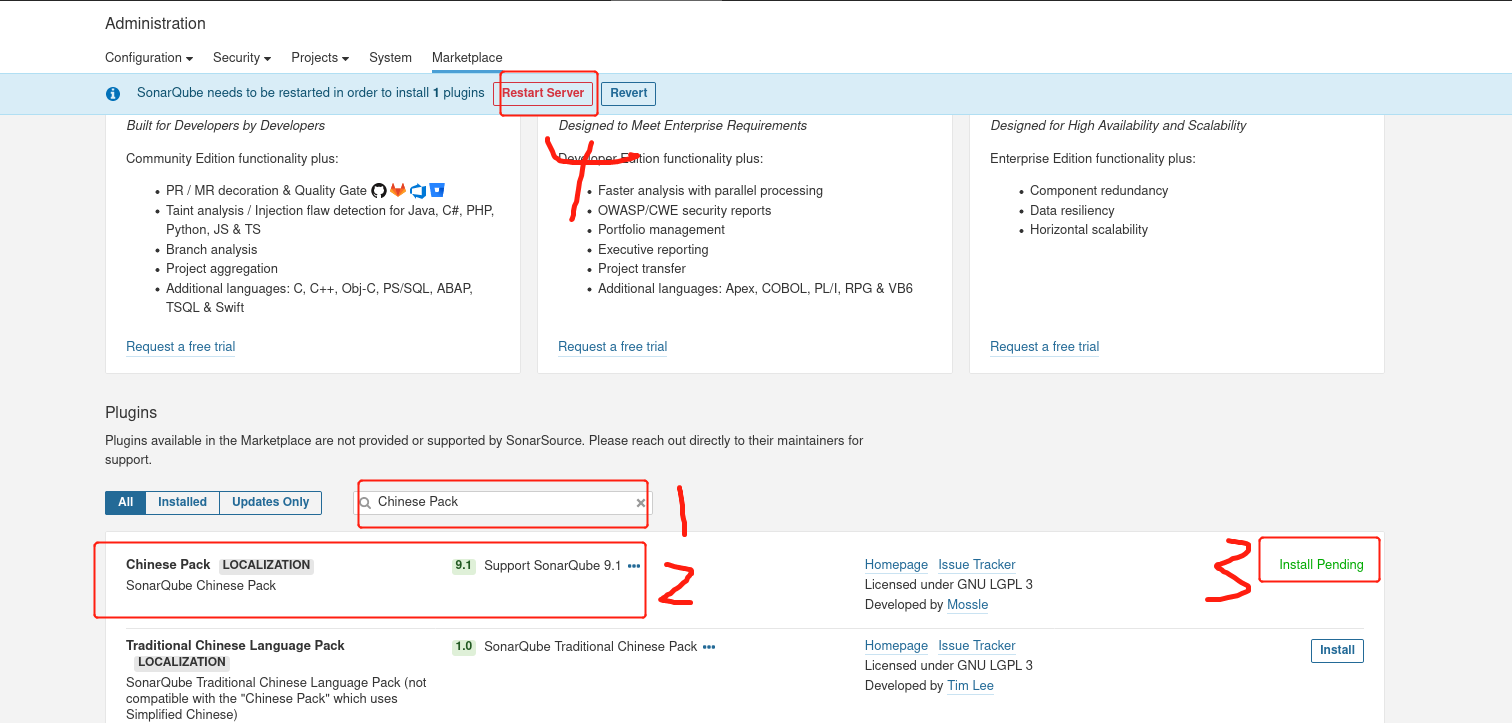Click the Azure DevOps icon in the list
1512x723 pixels.
(418, 190)
